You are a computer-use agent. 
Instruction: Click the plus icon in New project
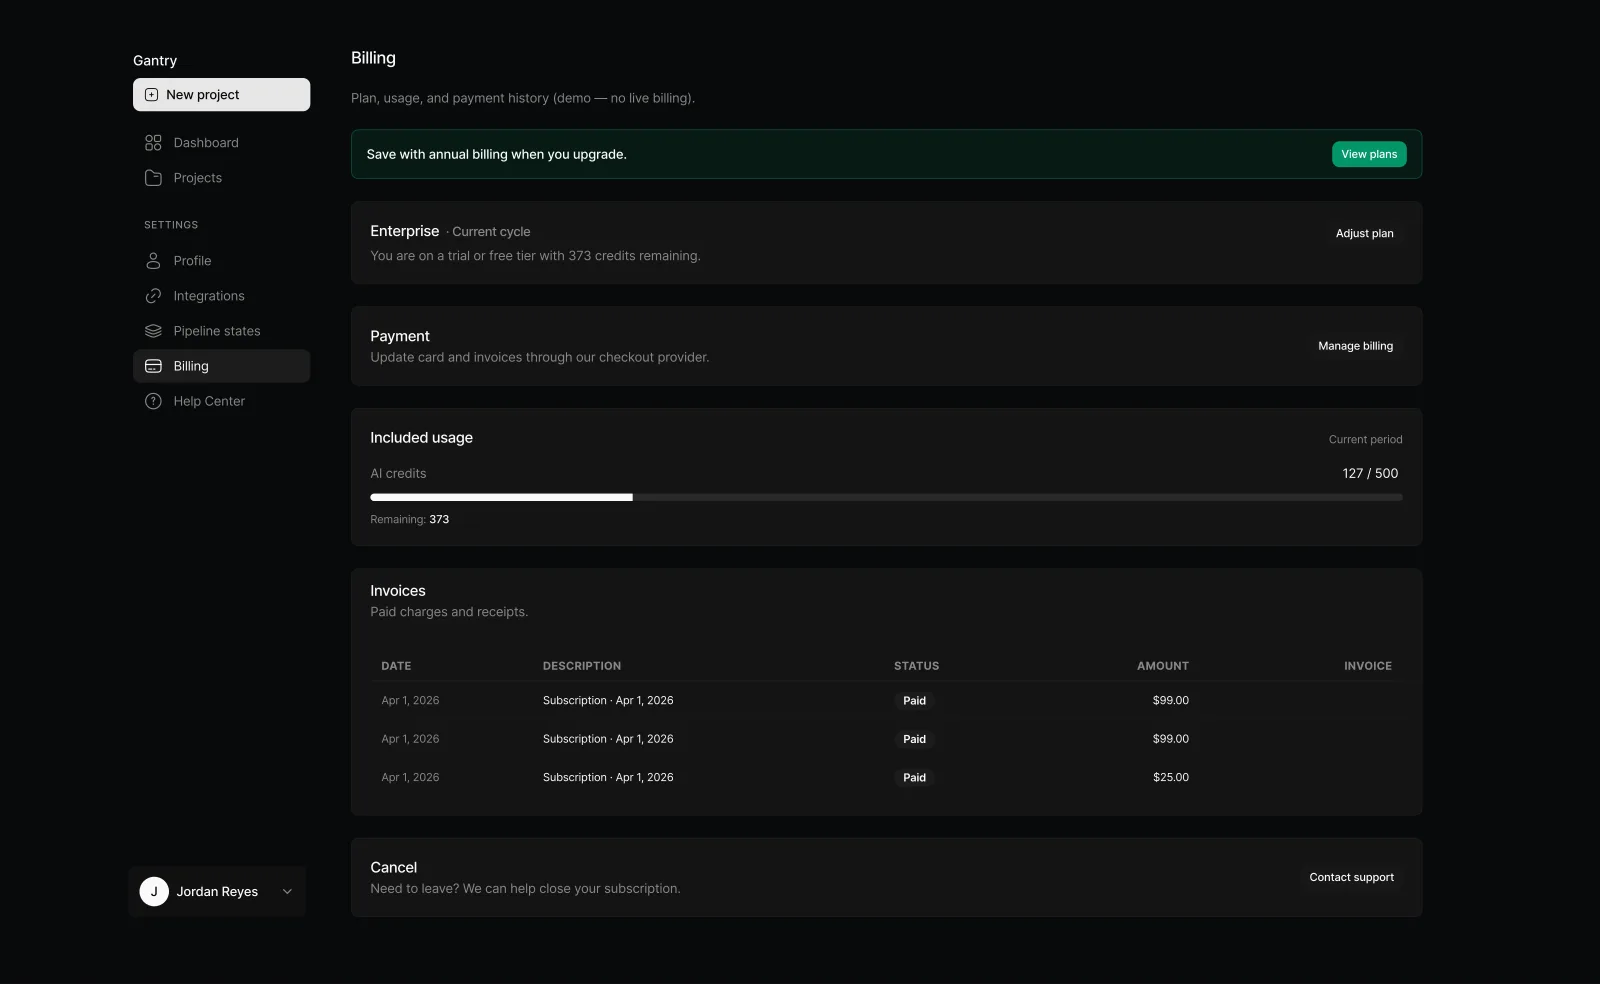pyautogui.click(x=152, y=95)
